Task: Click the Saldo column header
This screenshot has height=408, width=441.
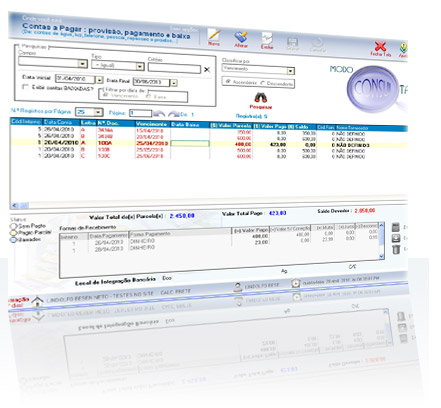Action: pos(302,126)
